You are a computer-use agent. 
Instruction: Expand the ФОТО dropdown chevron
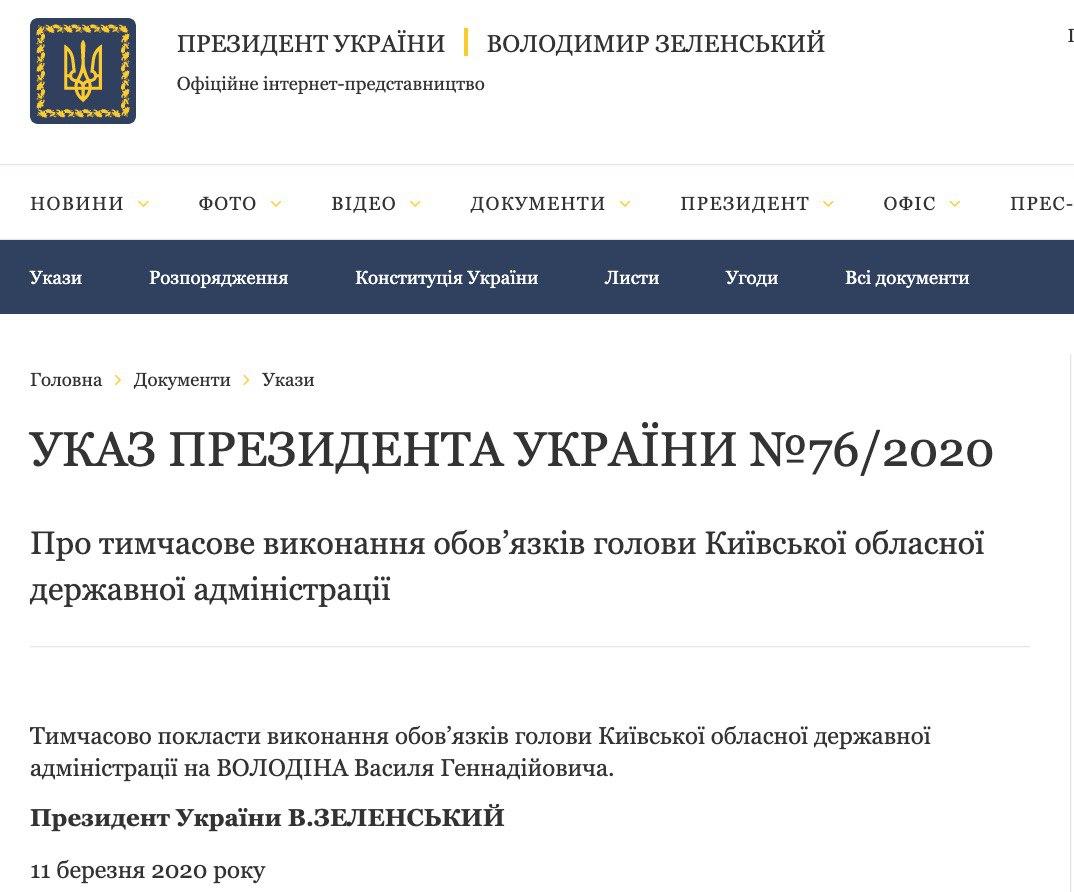[276, 204]
